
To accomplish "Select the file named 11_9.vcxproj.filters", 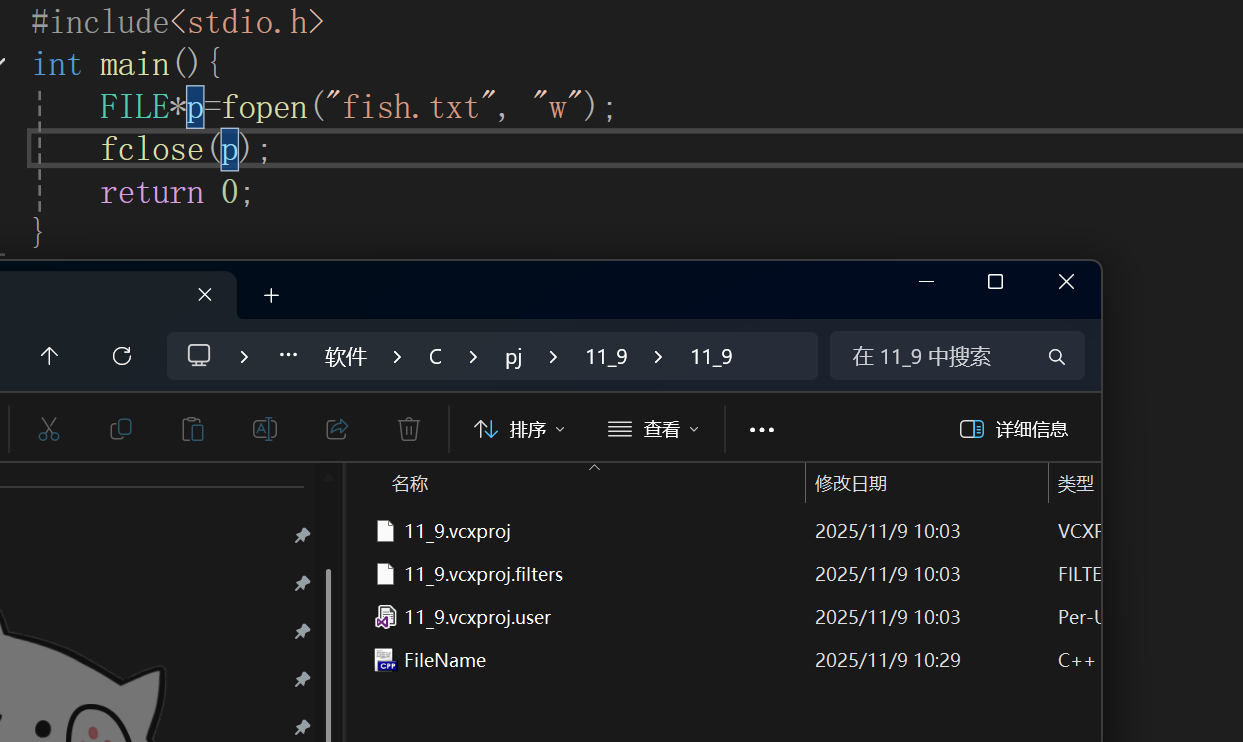I will click(x=483, y=574).
